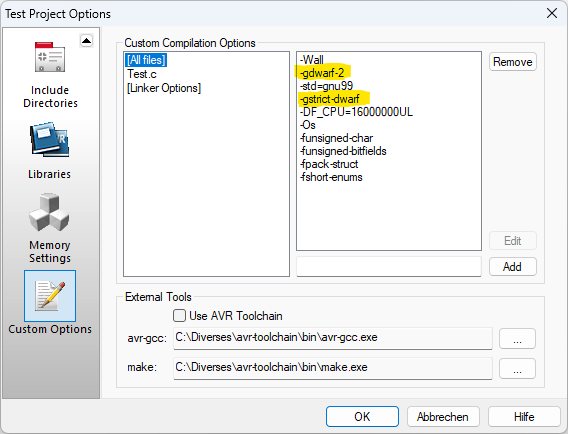
Task: Click the Edit button
Action: tap(513, 241)
